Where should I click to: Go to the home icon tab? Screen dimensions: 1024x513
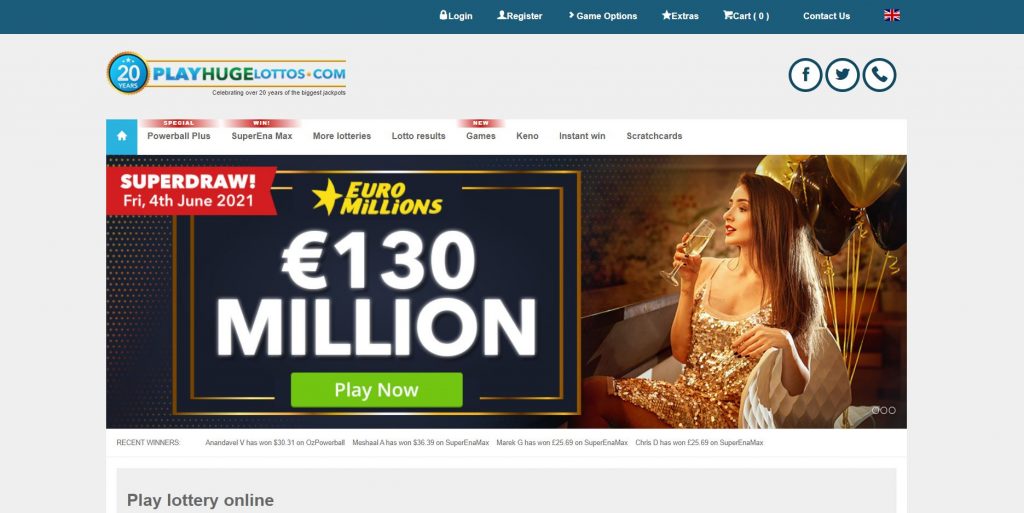pos(121,136)
